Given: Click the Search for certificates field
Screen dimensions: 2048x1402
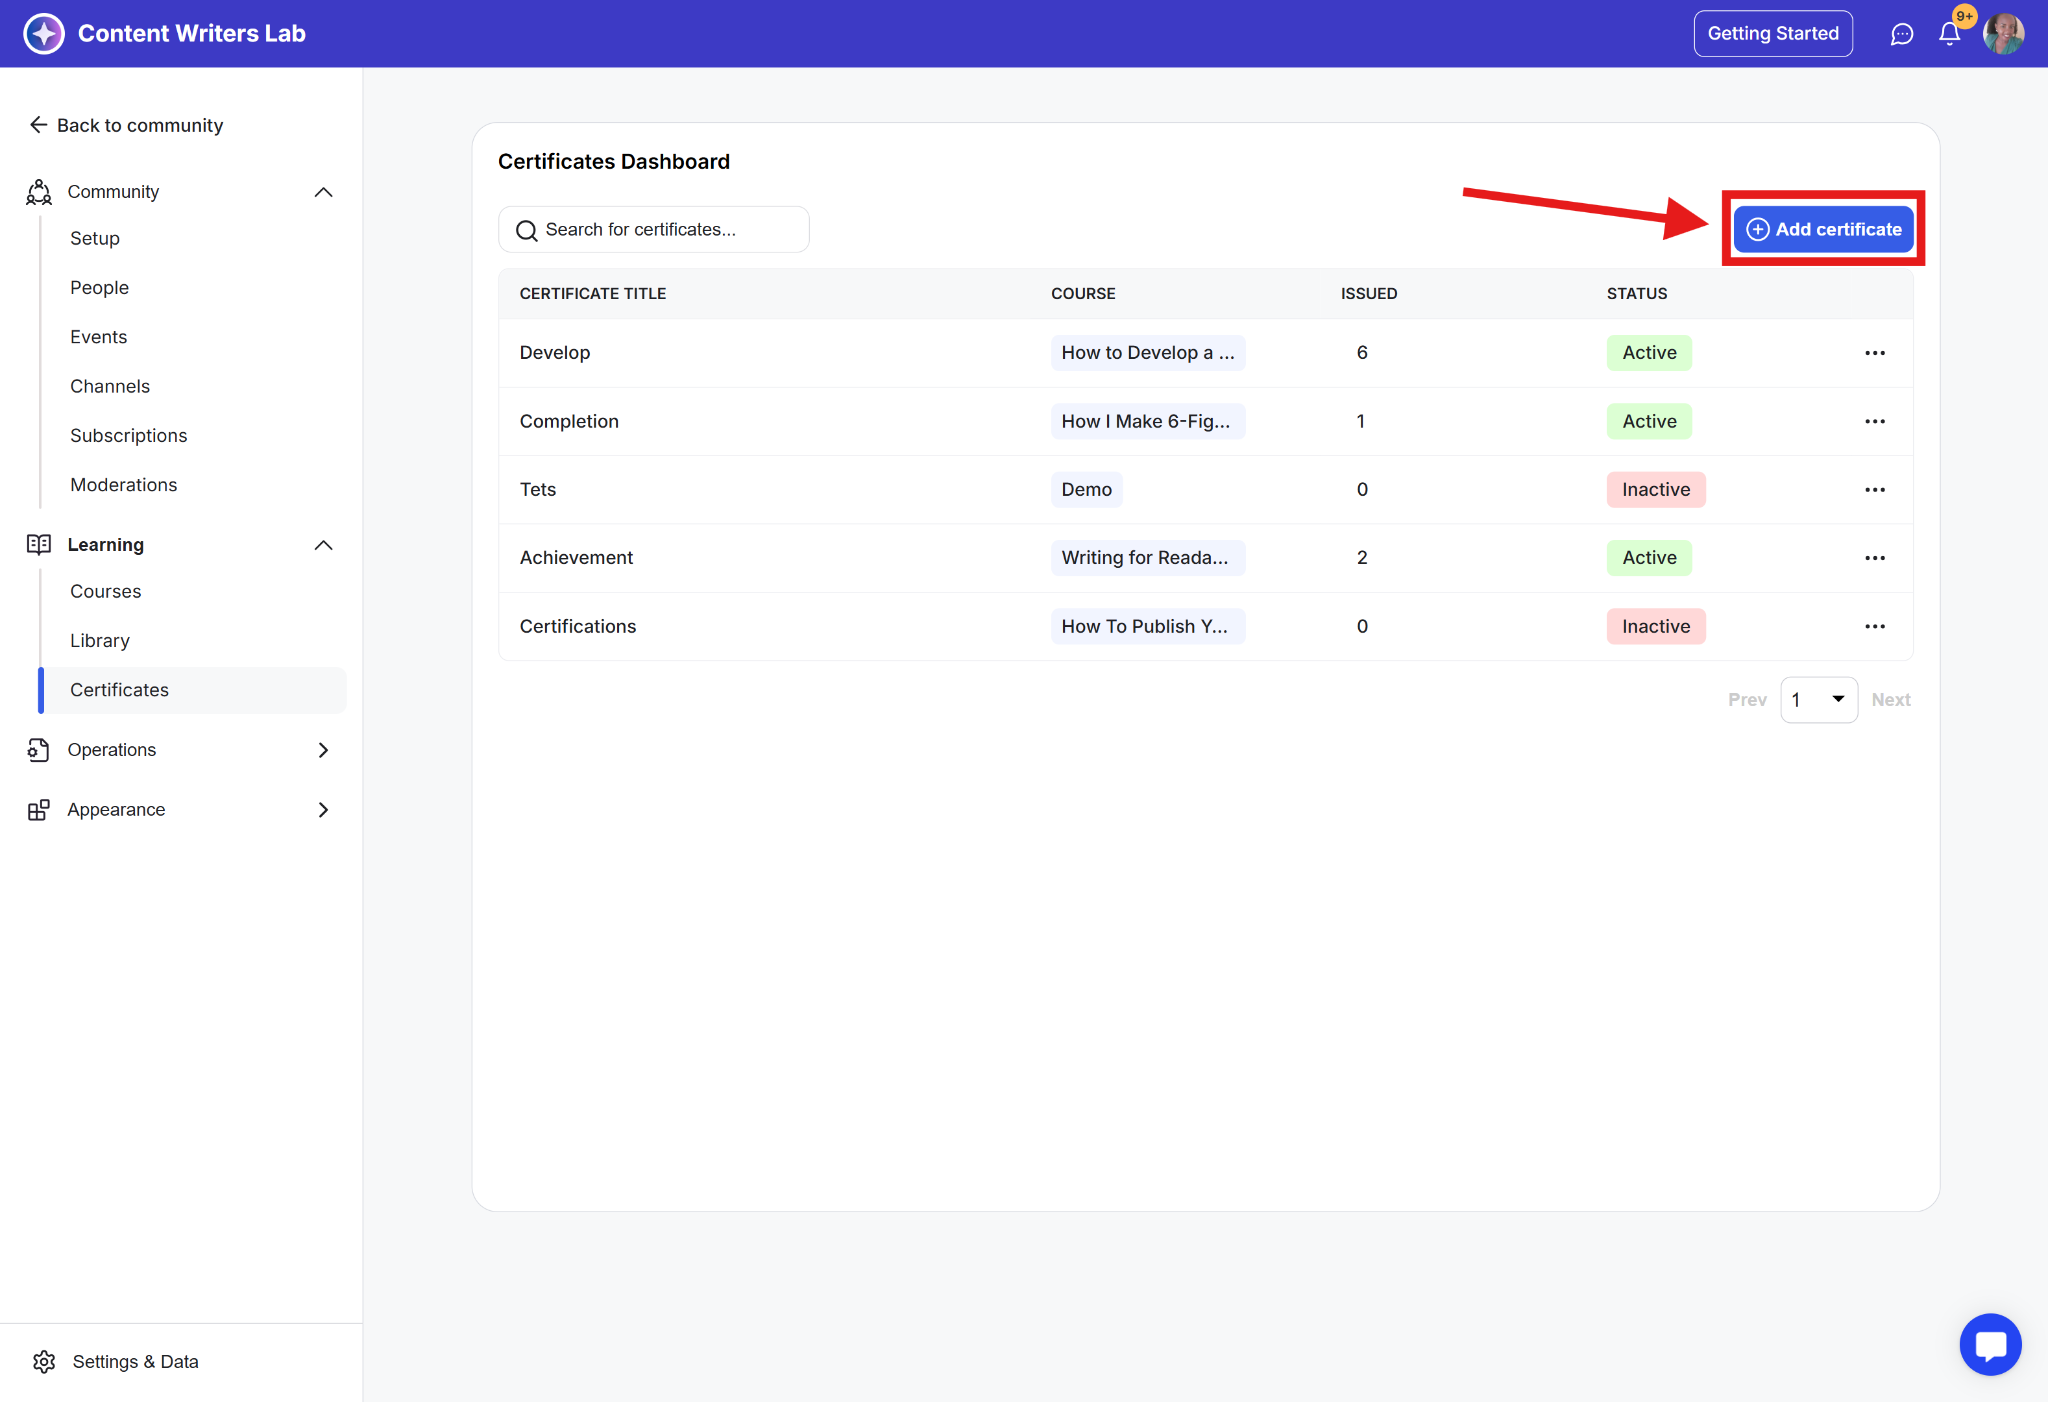Looking at the screenshot, I should tap(654, 230).
